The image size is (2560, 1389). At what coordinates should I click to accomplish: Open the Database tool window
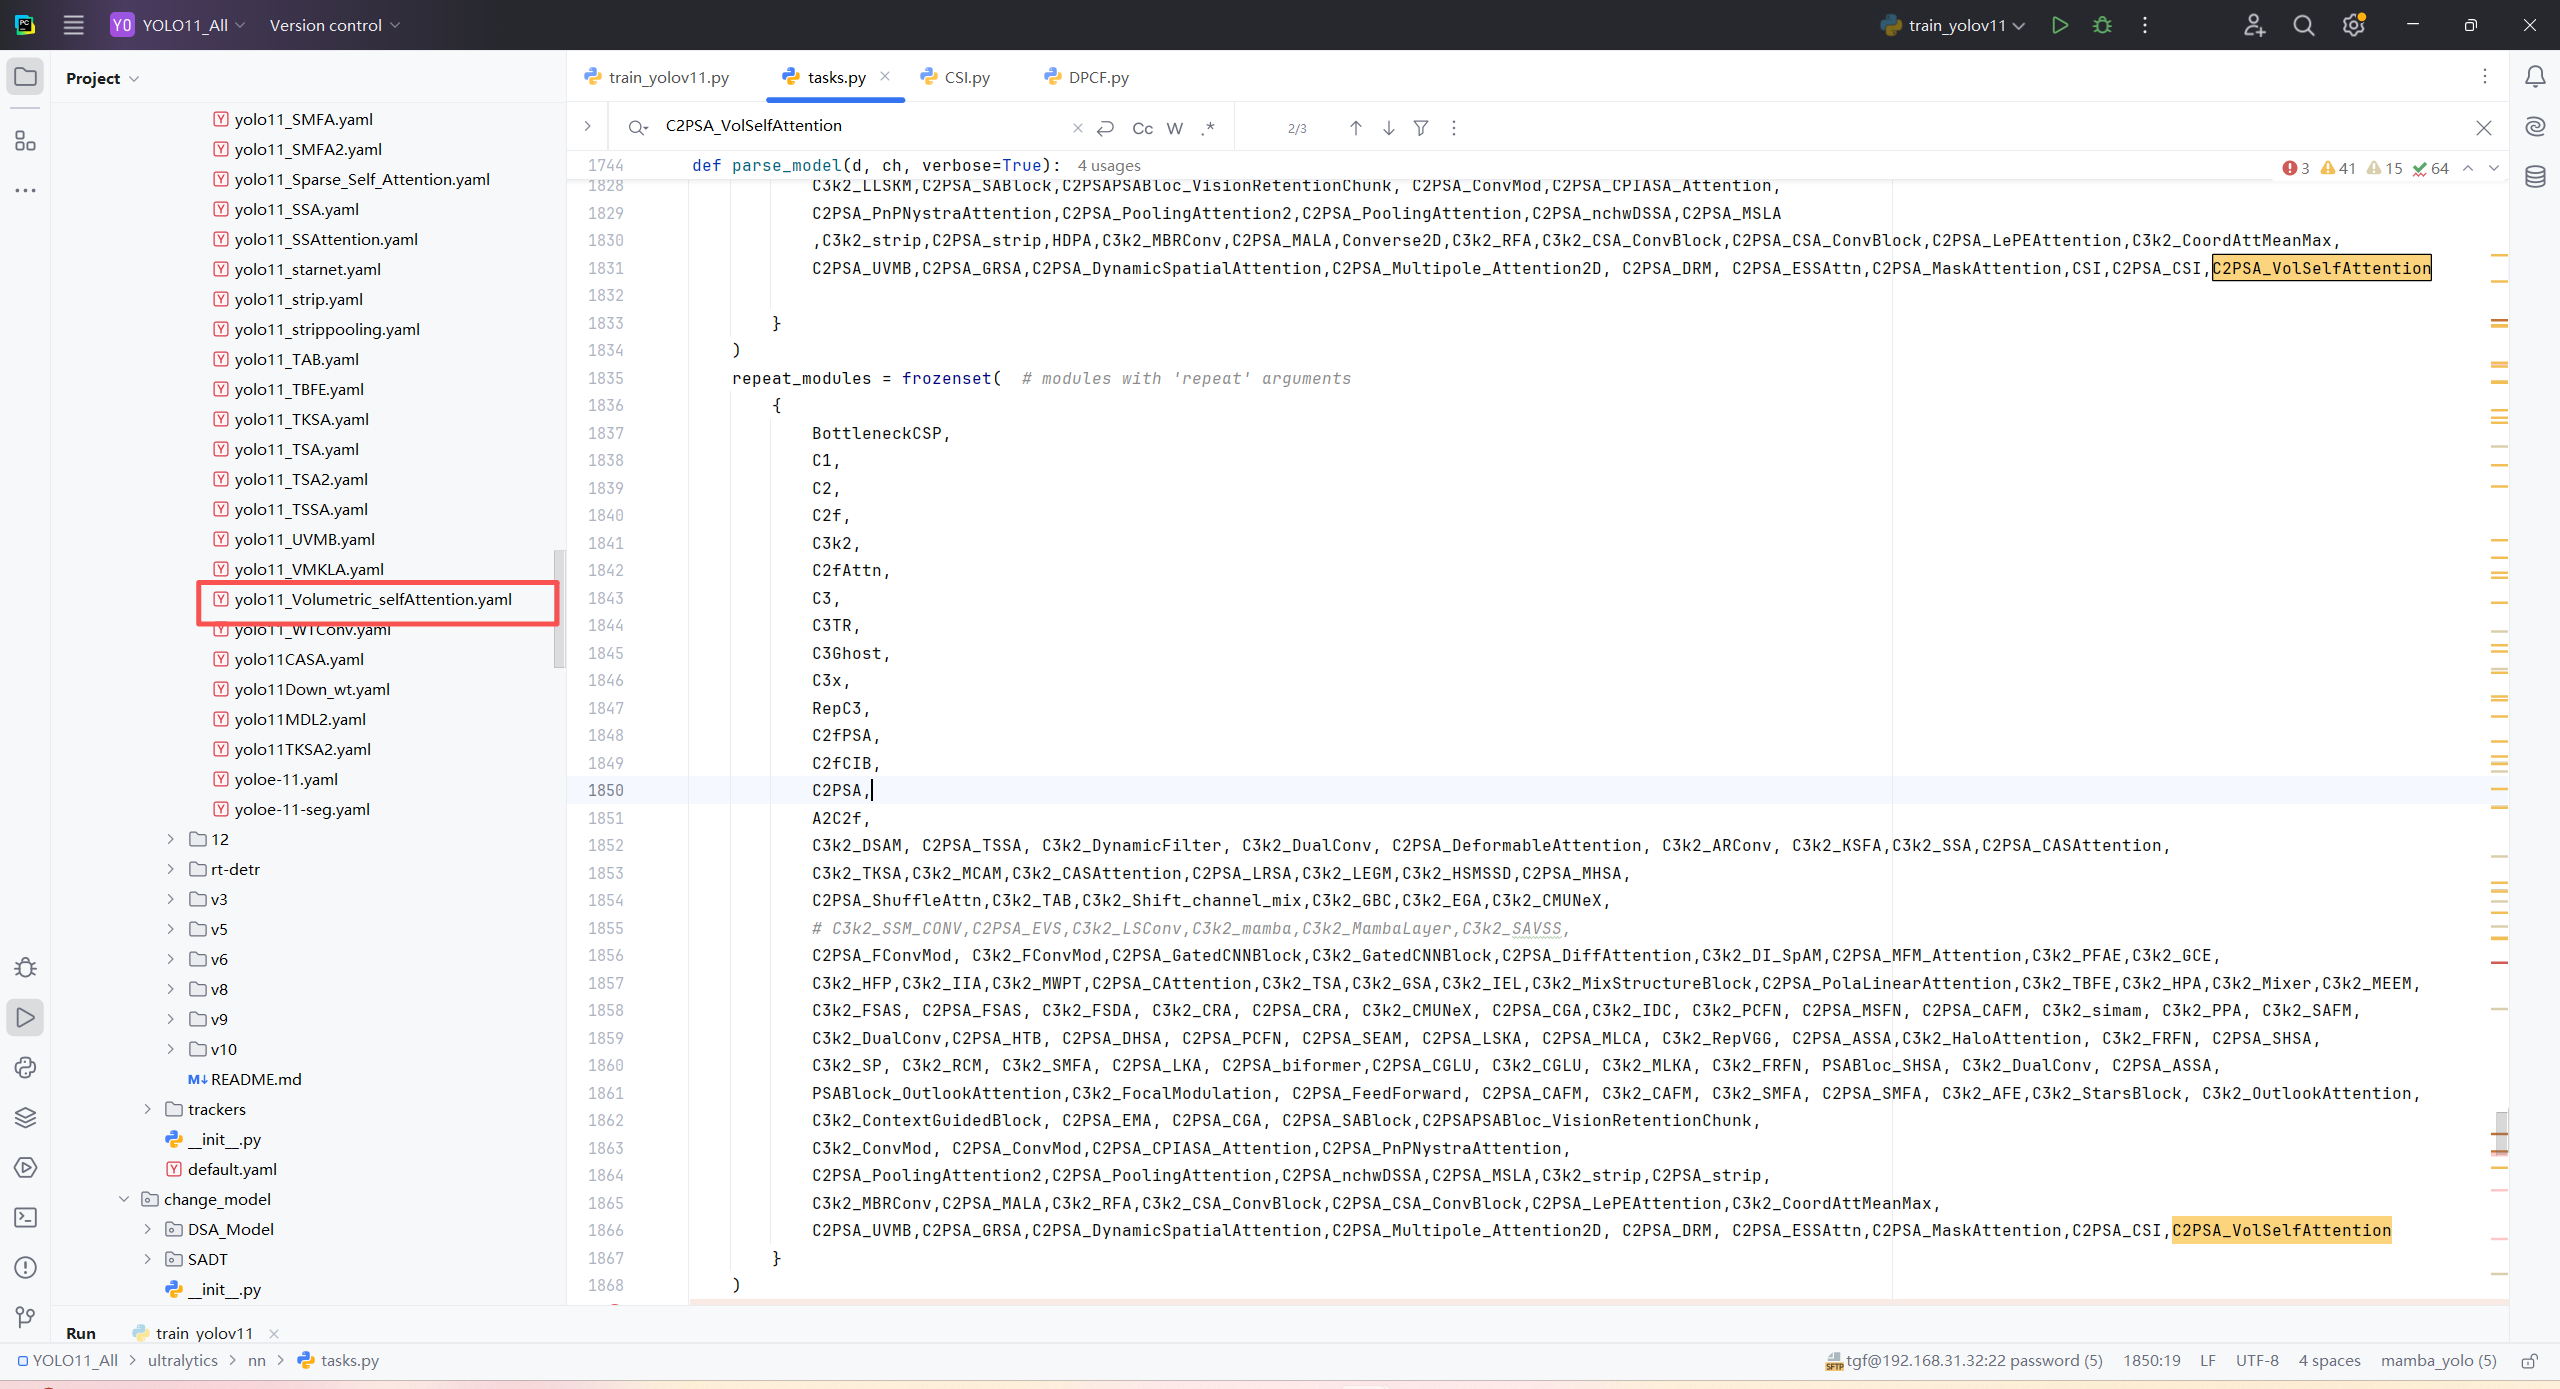[x=2535, y=177]
